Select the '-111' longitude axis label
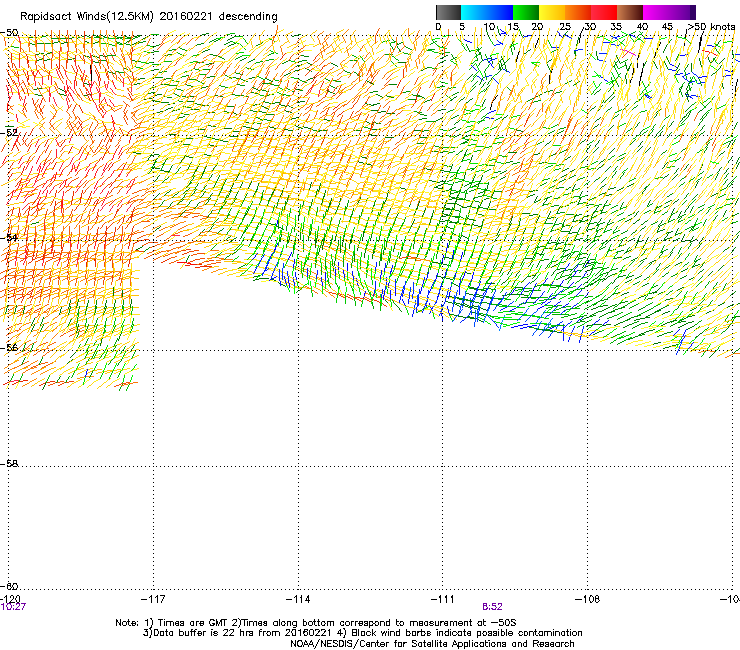The image size is (740, 650). click(443, 599)
